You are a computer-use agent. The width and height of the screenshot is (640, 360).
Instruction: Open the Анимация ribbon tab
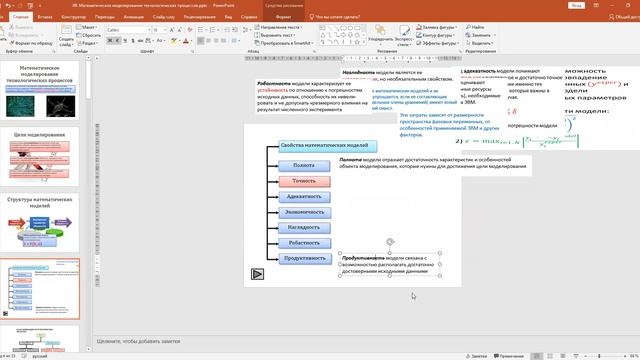(x=133, y=17)
